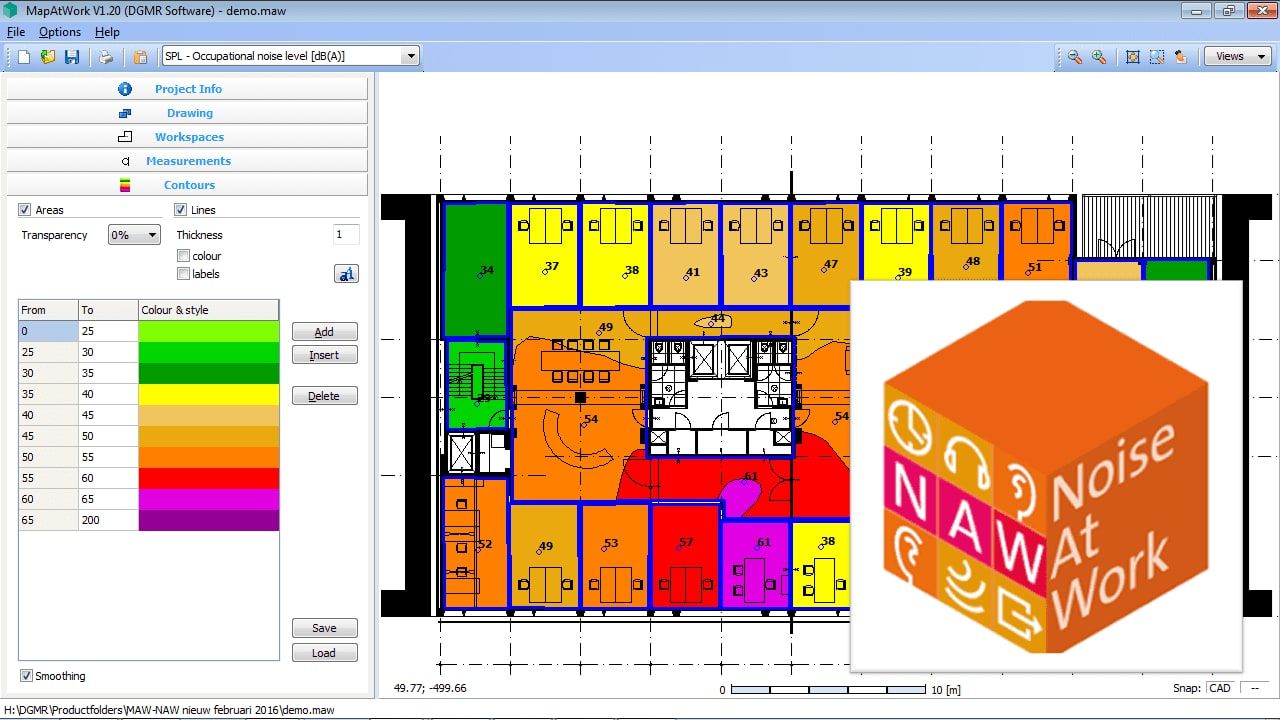Viewport: 1280px width, 720px height.
Task: Create a new file with the blank page icon
Action: [x=24, y=57]
